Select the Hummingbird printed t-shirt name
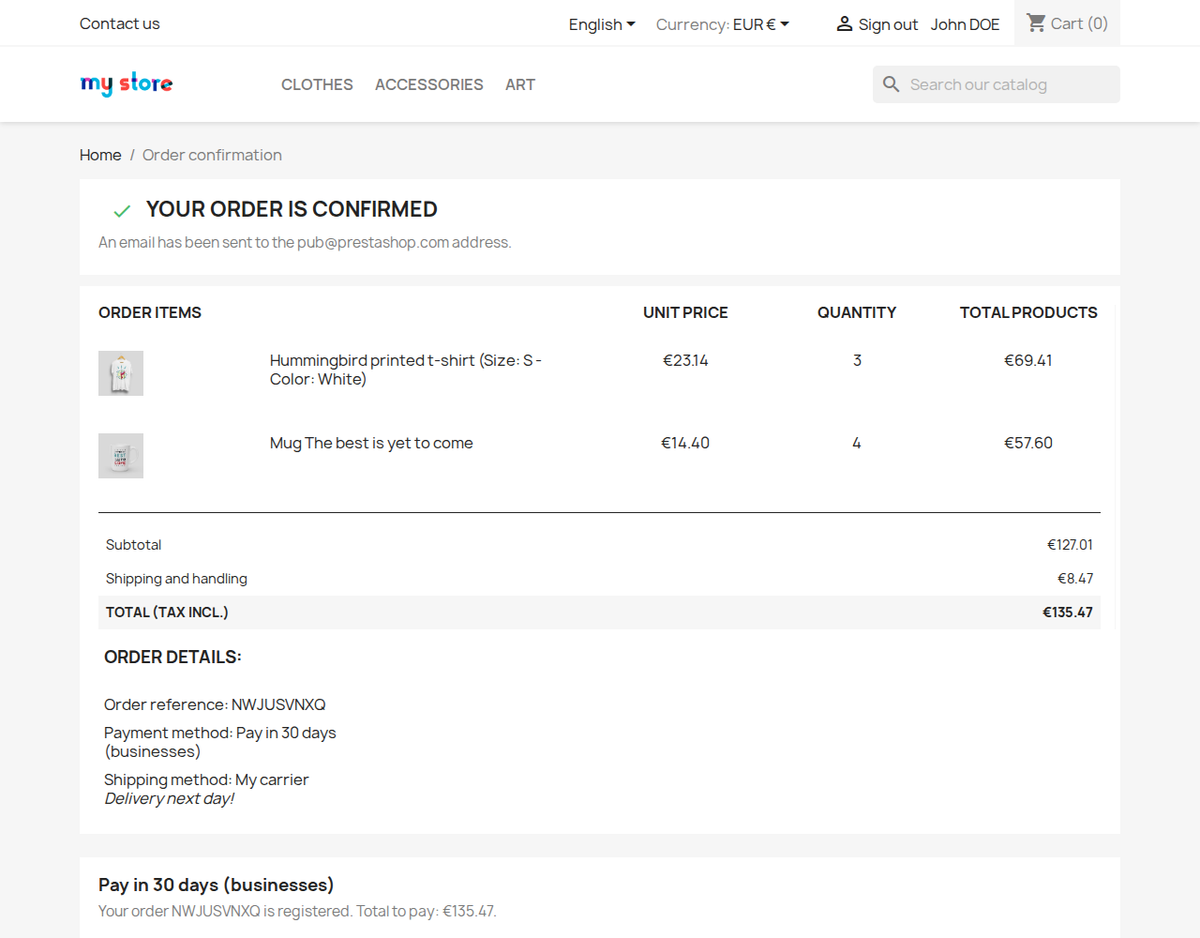The width and height of the screenshot is (1200, 938). click(x=406, y=370)
